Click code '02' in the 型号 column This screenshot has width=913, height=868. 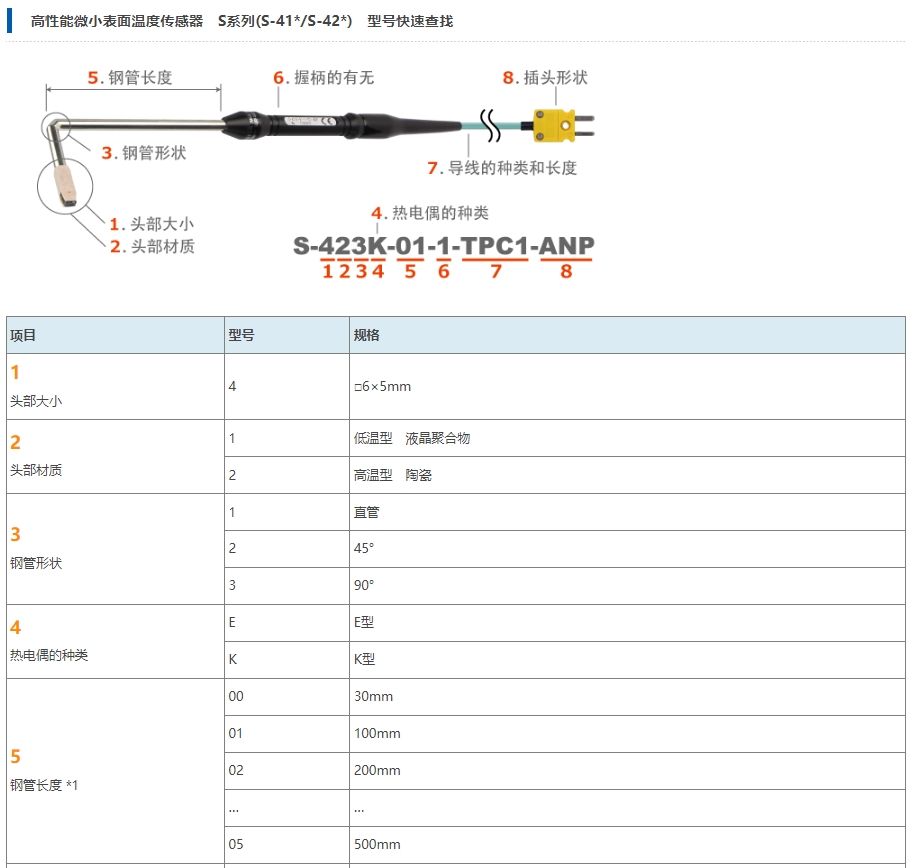click(x=287, y=771)
